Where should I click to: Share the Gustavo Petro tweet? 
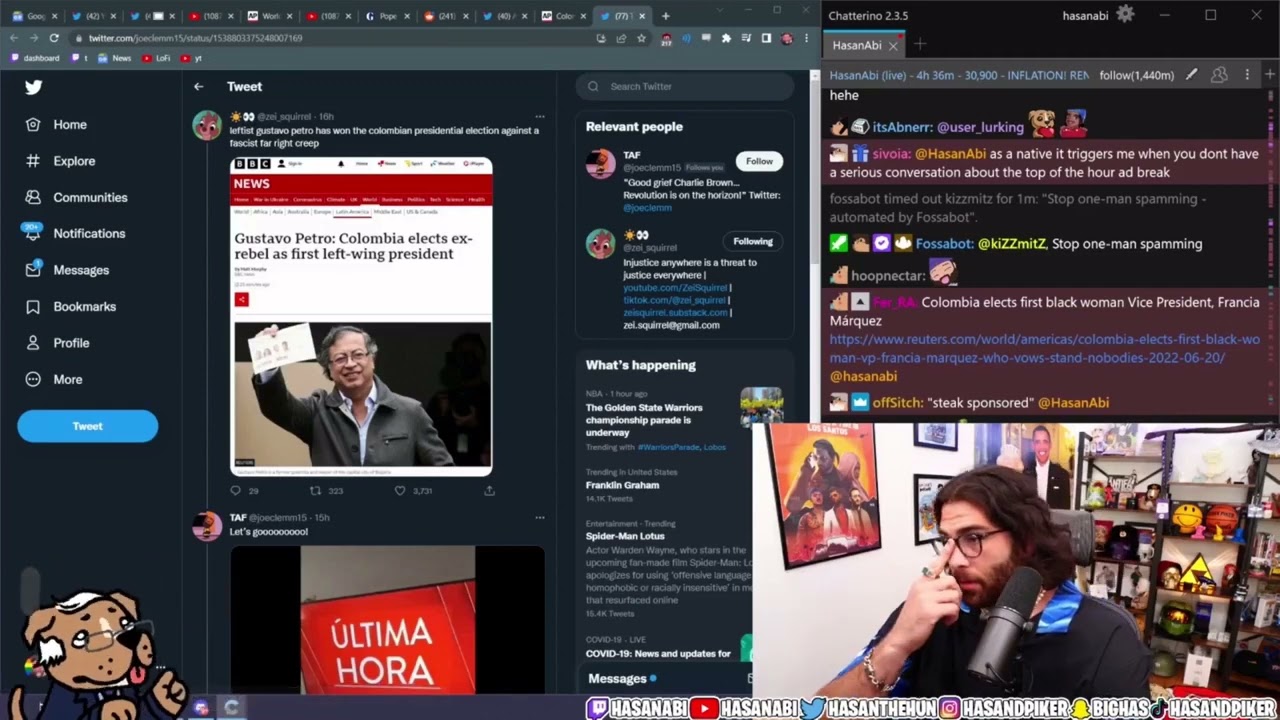pyautogui.click(x=489, y=491)
